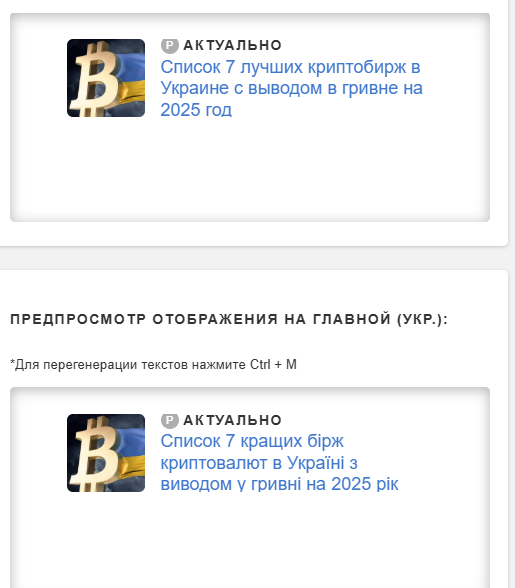Screen dimensions: 515x588
Task: Click the word 'Украине' in the top headline
Action: click(195, 88)
